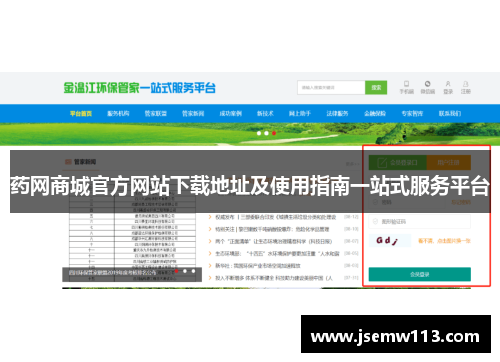This screenshot has width=500, height=362.
Task: Open the 手机端 mobile icon in header
Action: [x=406, y=87]
